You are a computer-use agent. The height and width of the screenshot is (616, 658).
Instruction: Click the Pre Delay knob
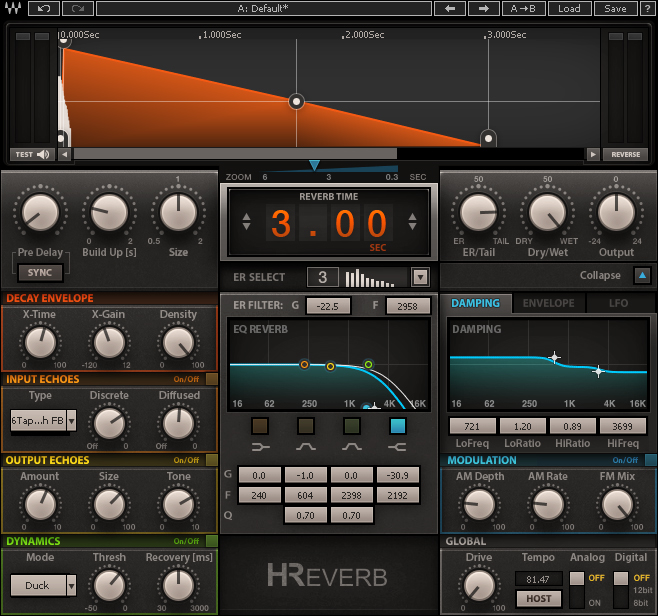click(40, 213)
